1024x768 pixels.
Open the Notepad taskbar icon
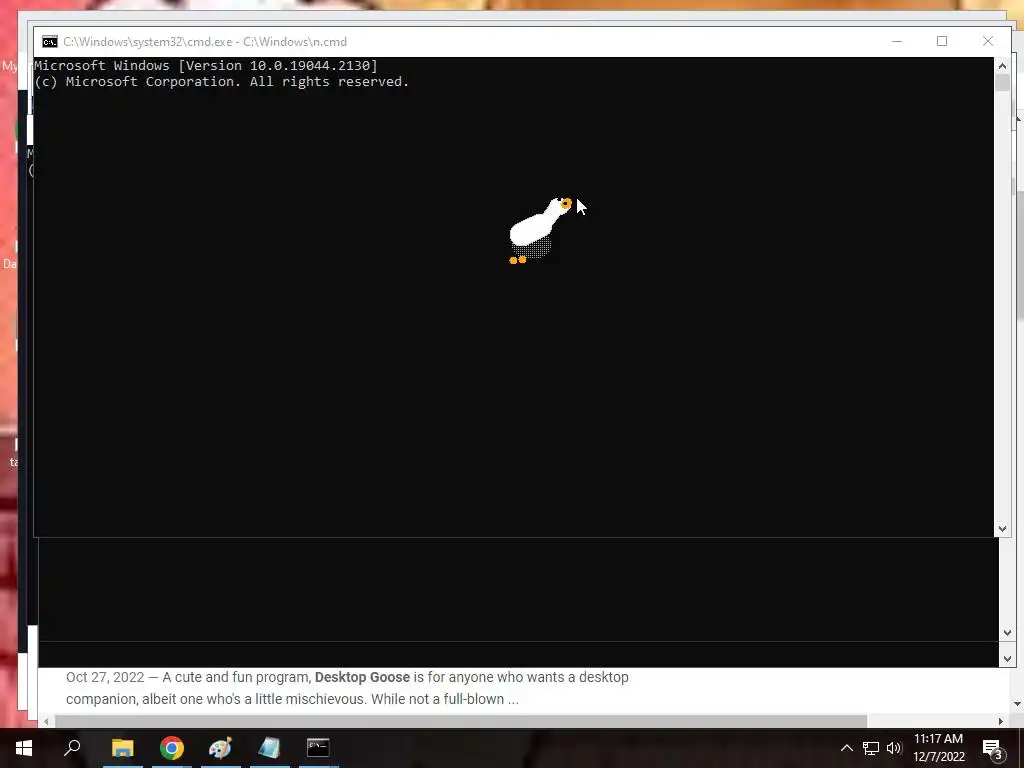[269, 748]
